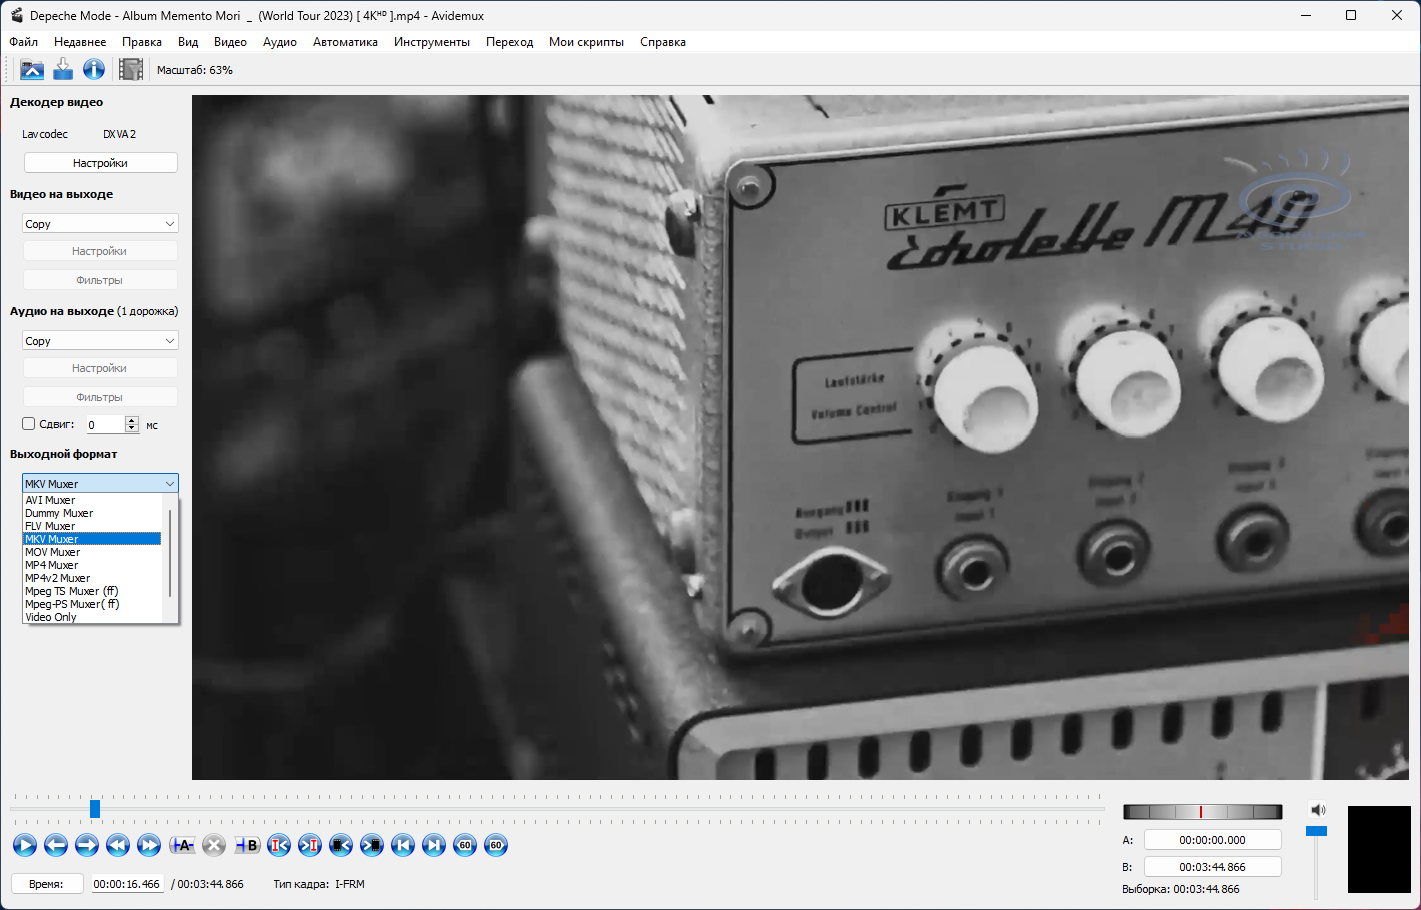Image resolution: width=1421 pixels, height=910 pixels.
Task: Open the audio output Copy dropdown
Action: point(100,341)
